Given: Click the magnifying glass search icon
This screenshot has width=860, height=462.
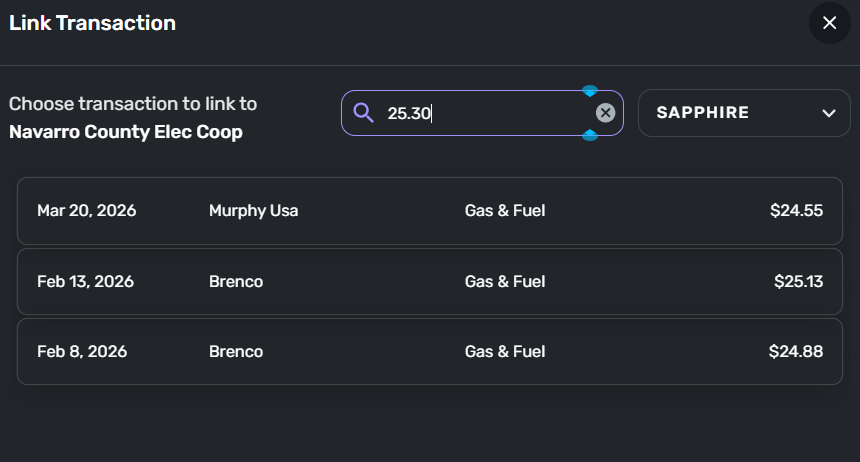Looking at the screenshot, I should (x=364, y=113).
